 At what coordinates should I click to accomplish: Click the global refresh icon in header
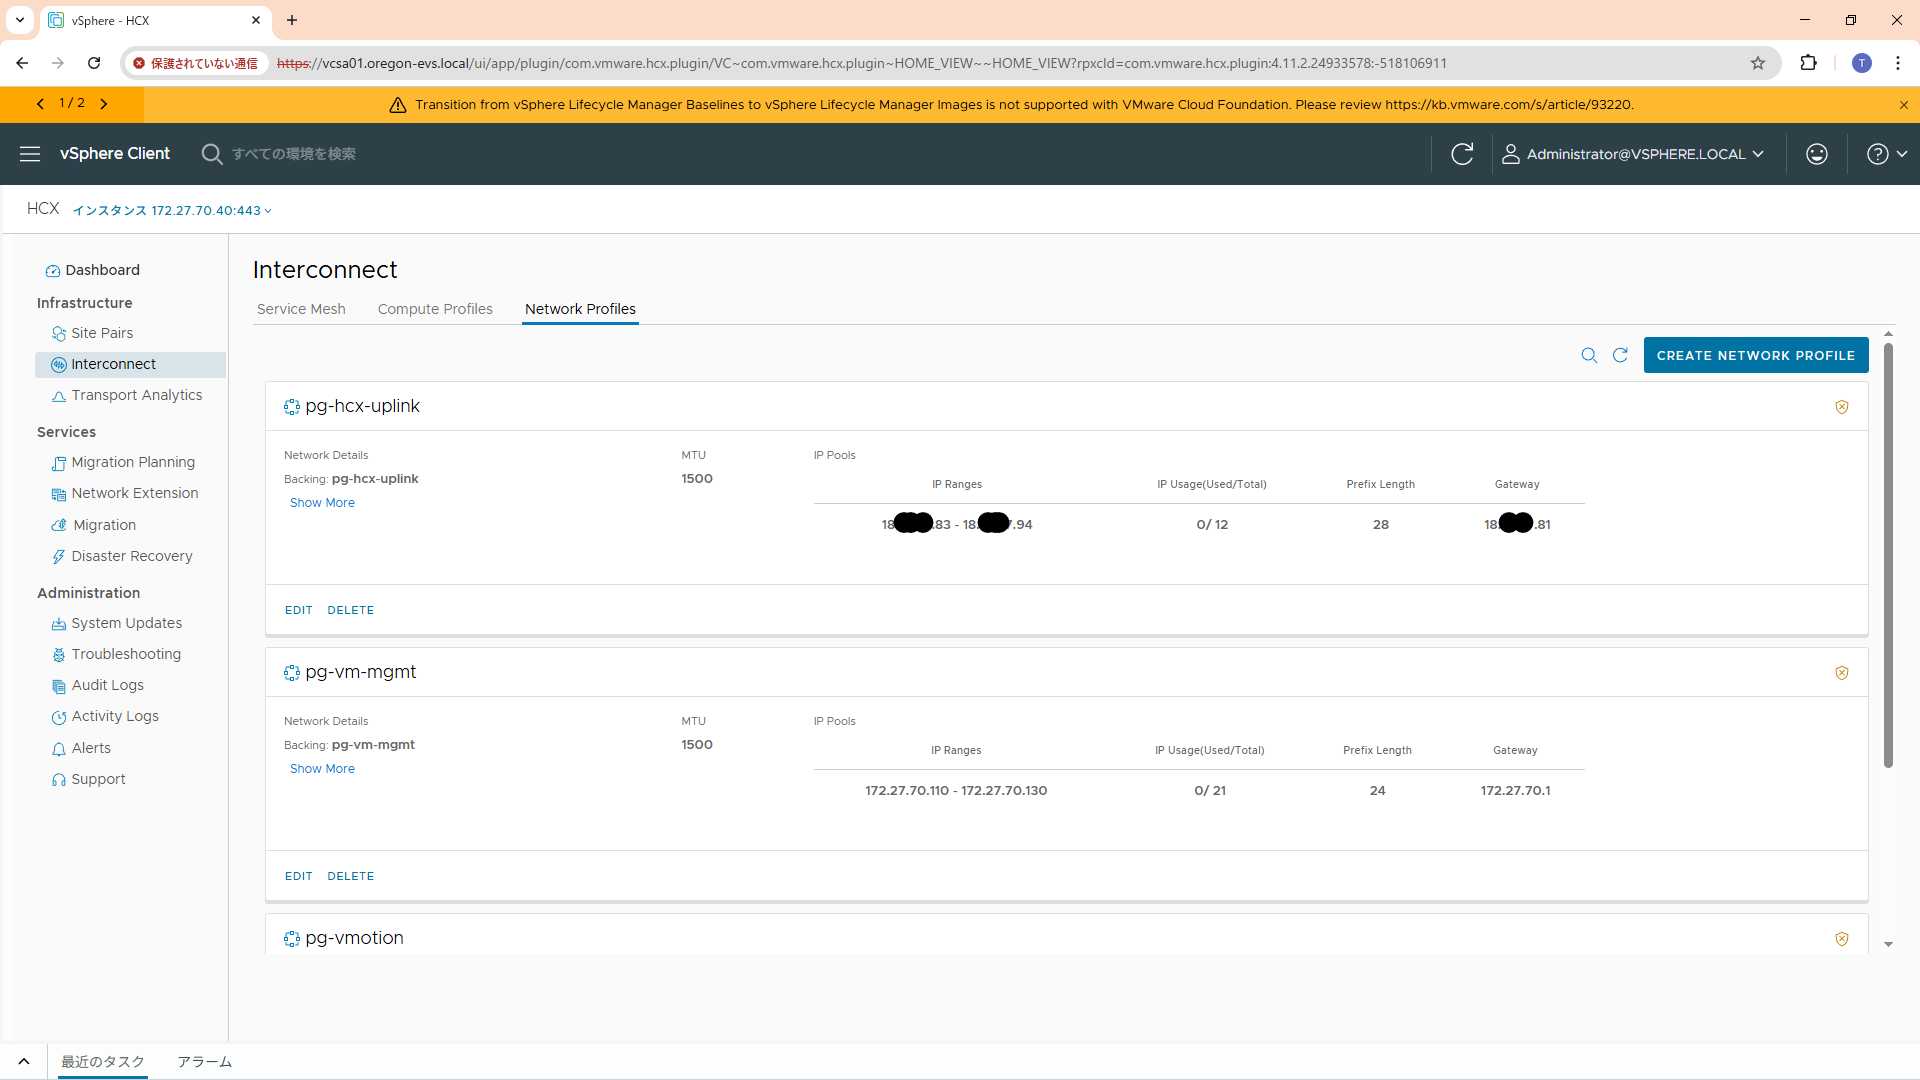point(1462,154)
